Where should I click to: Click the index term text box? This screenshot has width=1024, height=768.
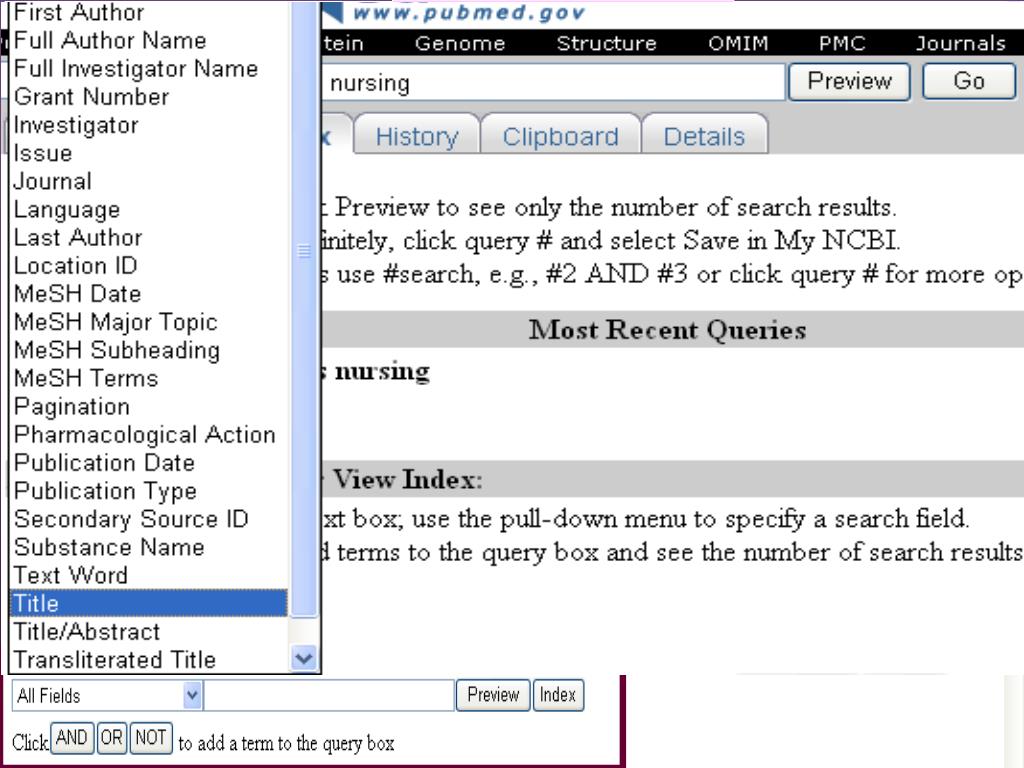329,695
